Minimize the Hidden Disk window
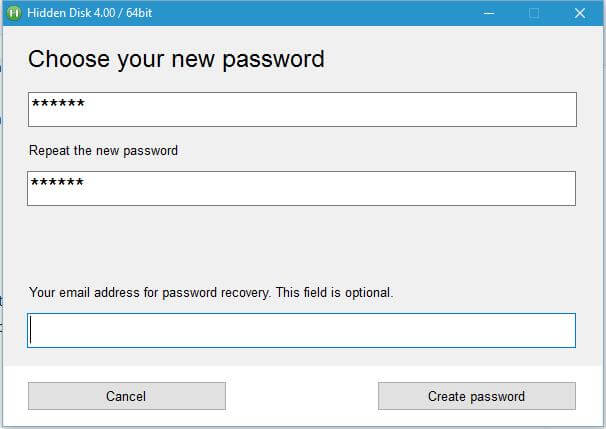The image size is (606, 429). pyautogui.click(x=489, y=13)
